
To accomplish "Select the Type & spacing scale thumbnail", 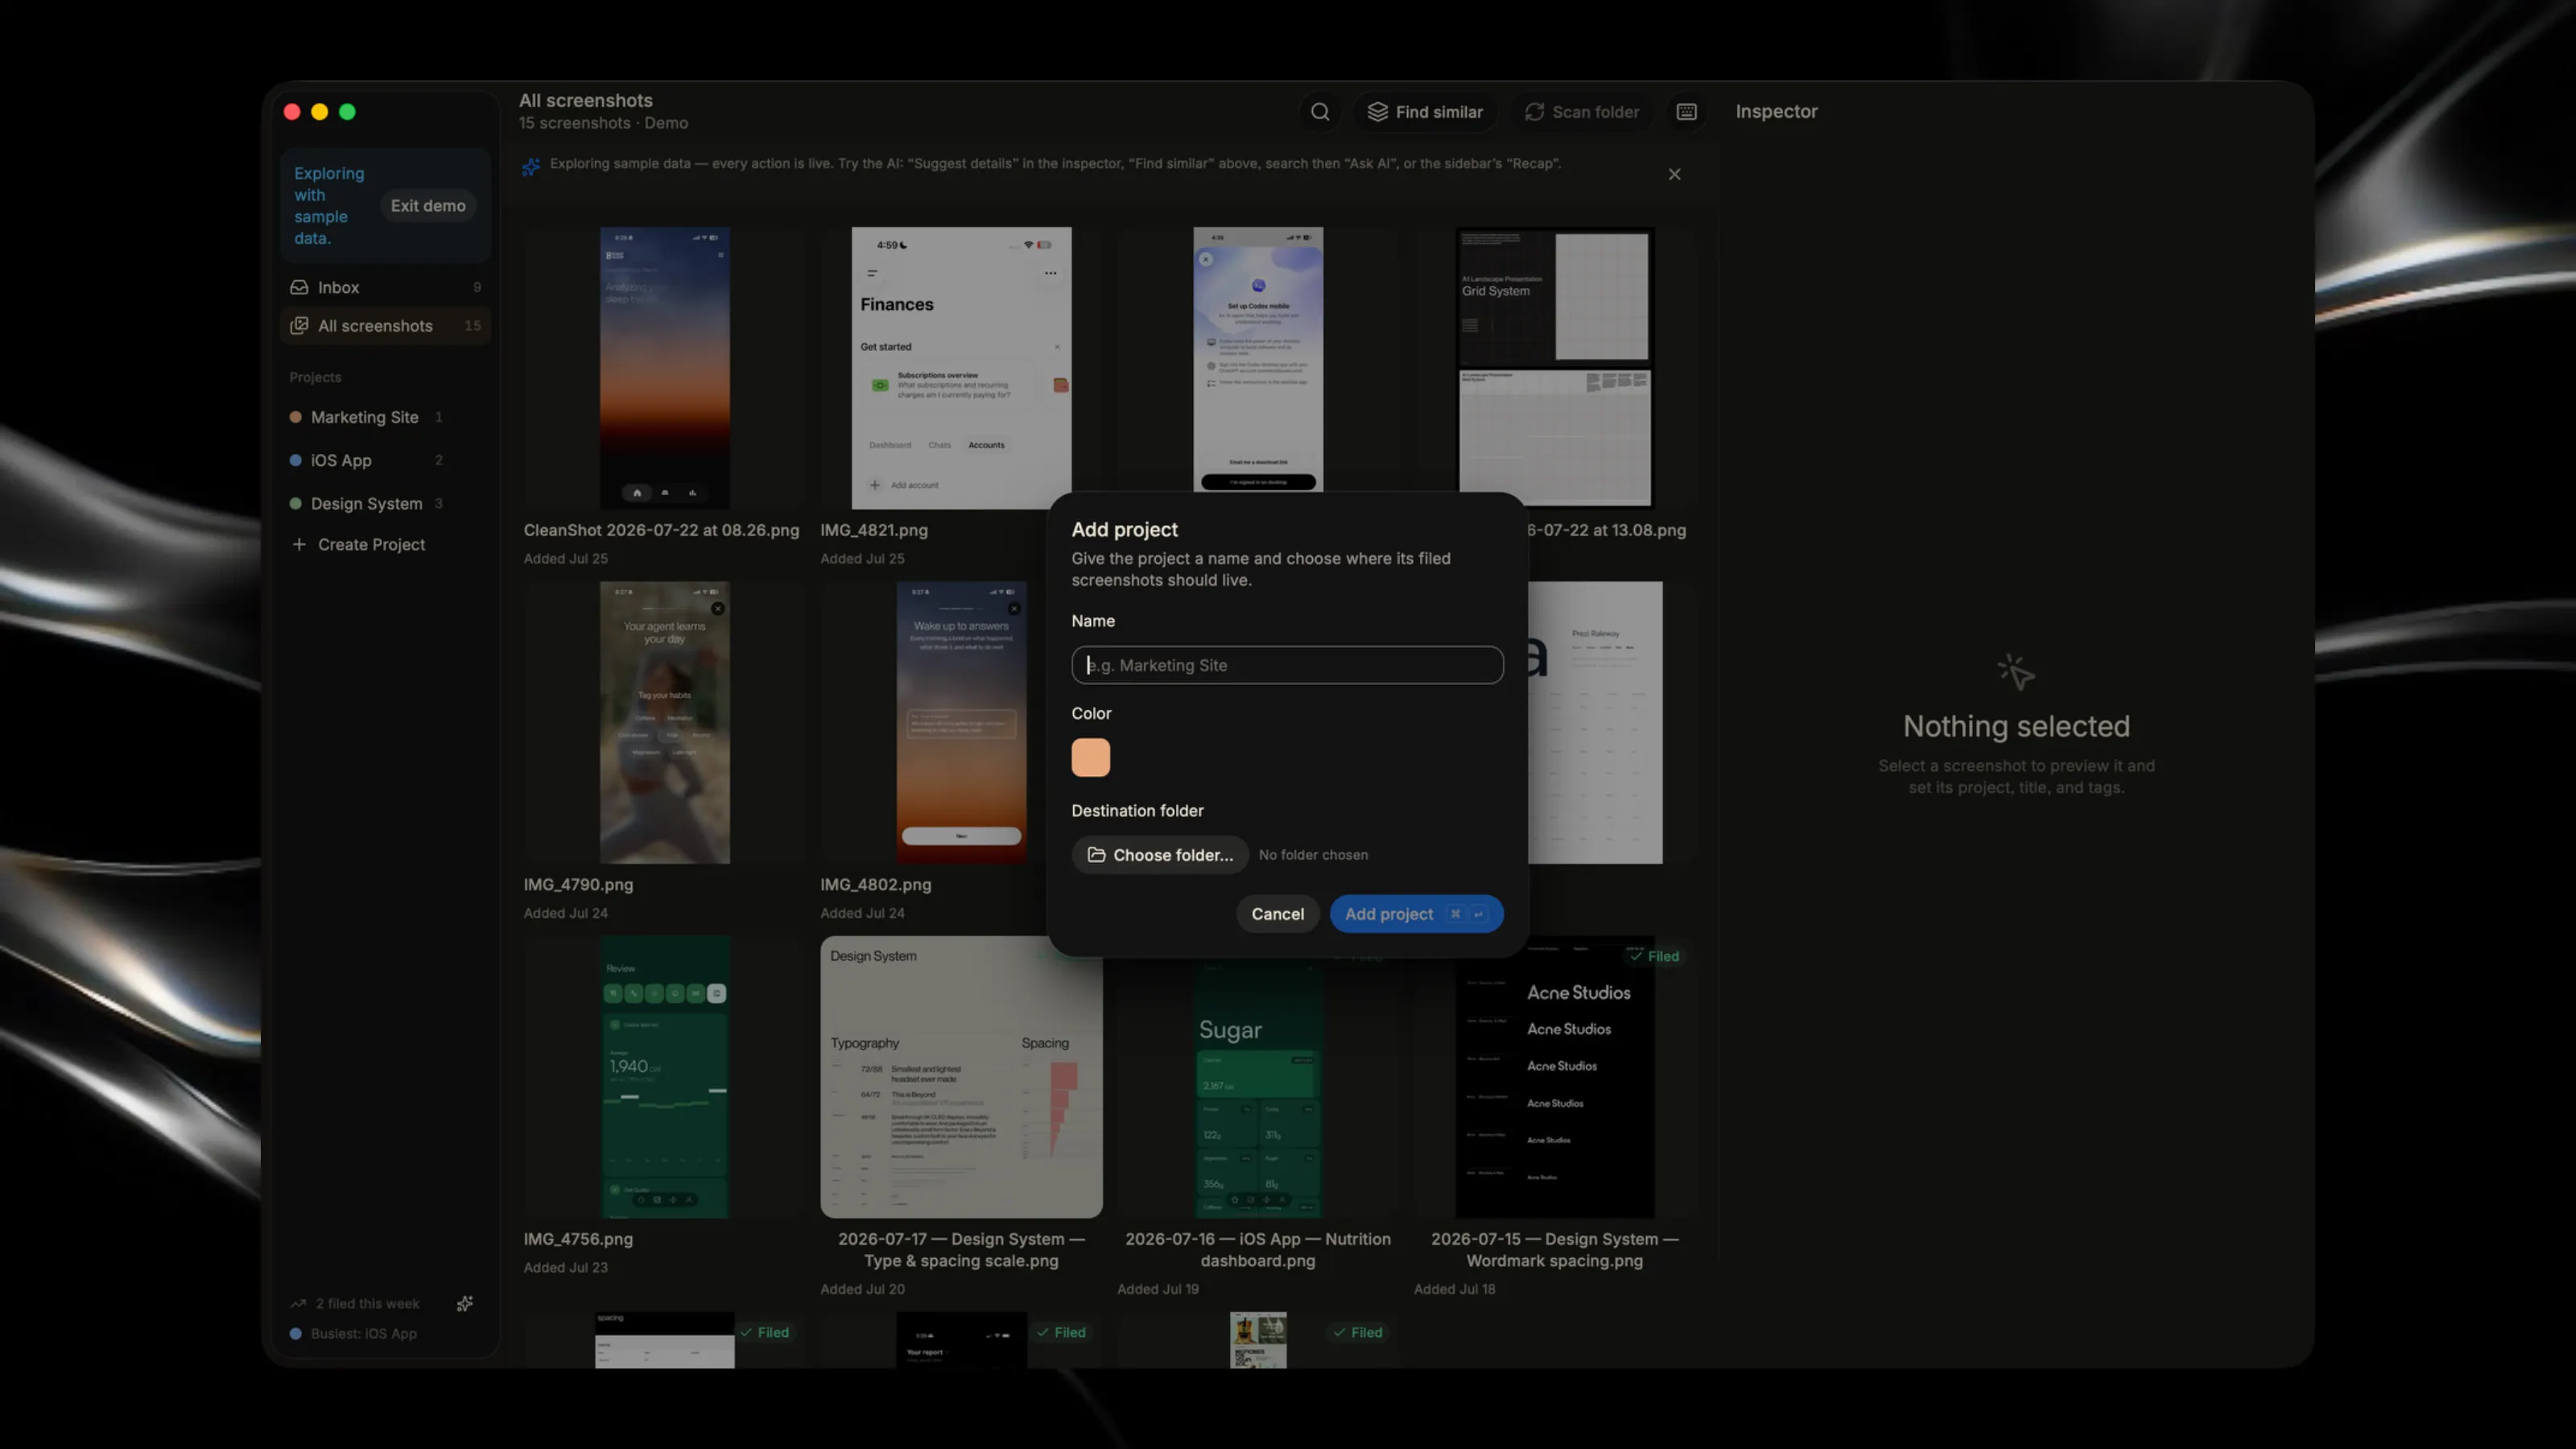I will pos(961,1077).
